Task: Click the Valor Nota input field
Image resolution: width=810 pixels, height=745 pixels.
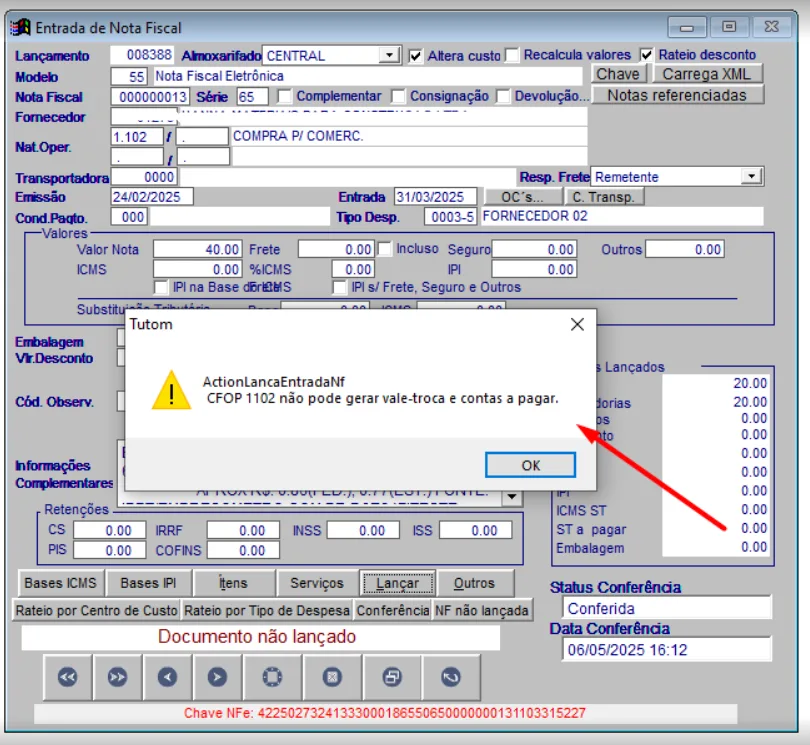Action: tap(198, 249)
